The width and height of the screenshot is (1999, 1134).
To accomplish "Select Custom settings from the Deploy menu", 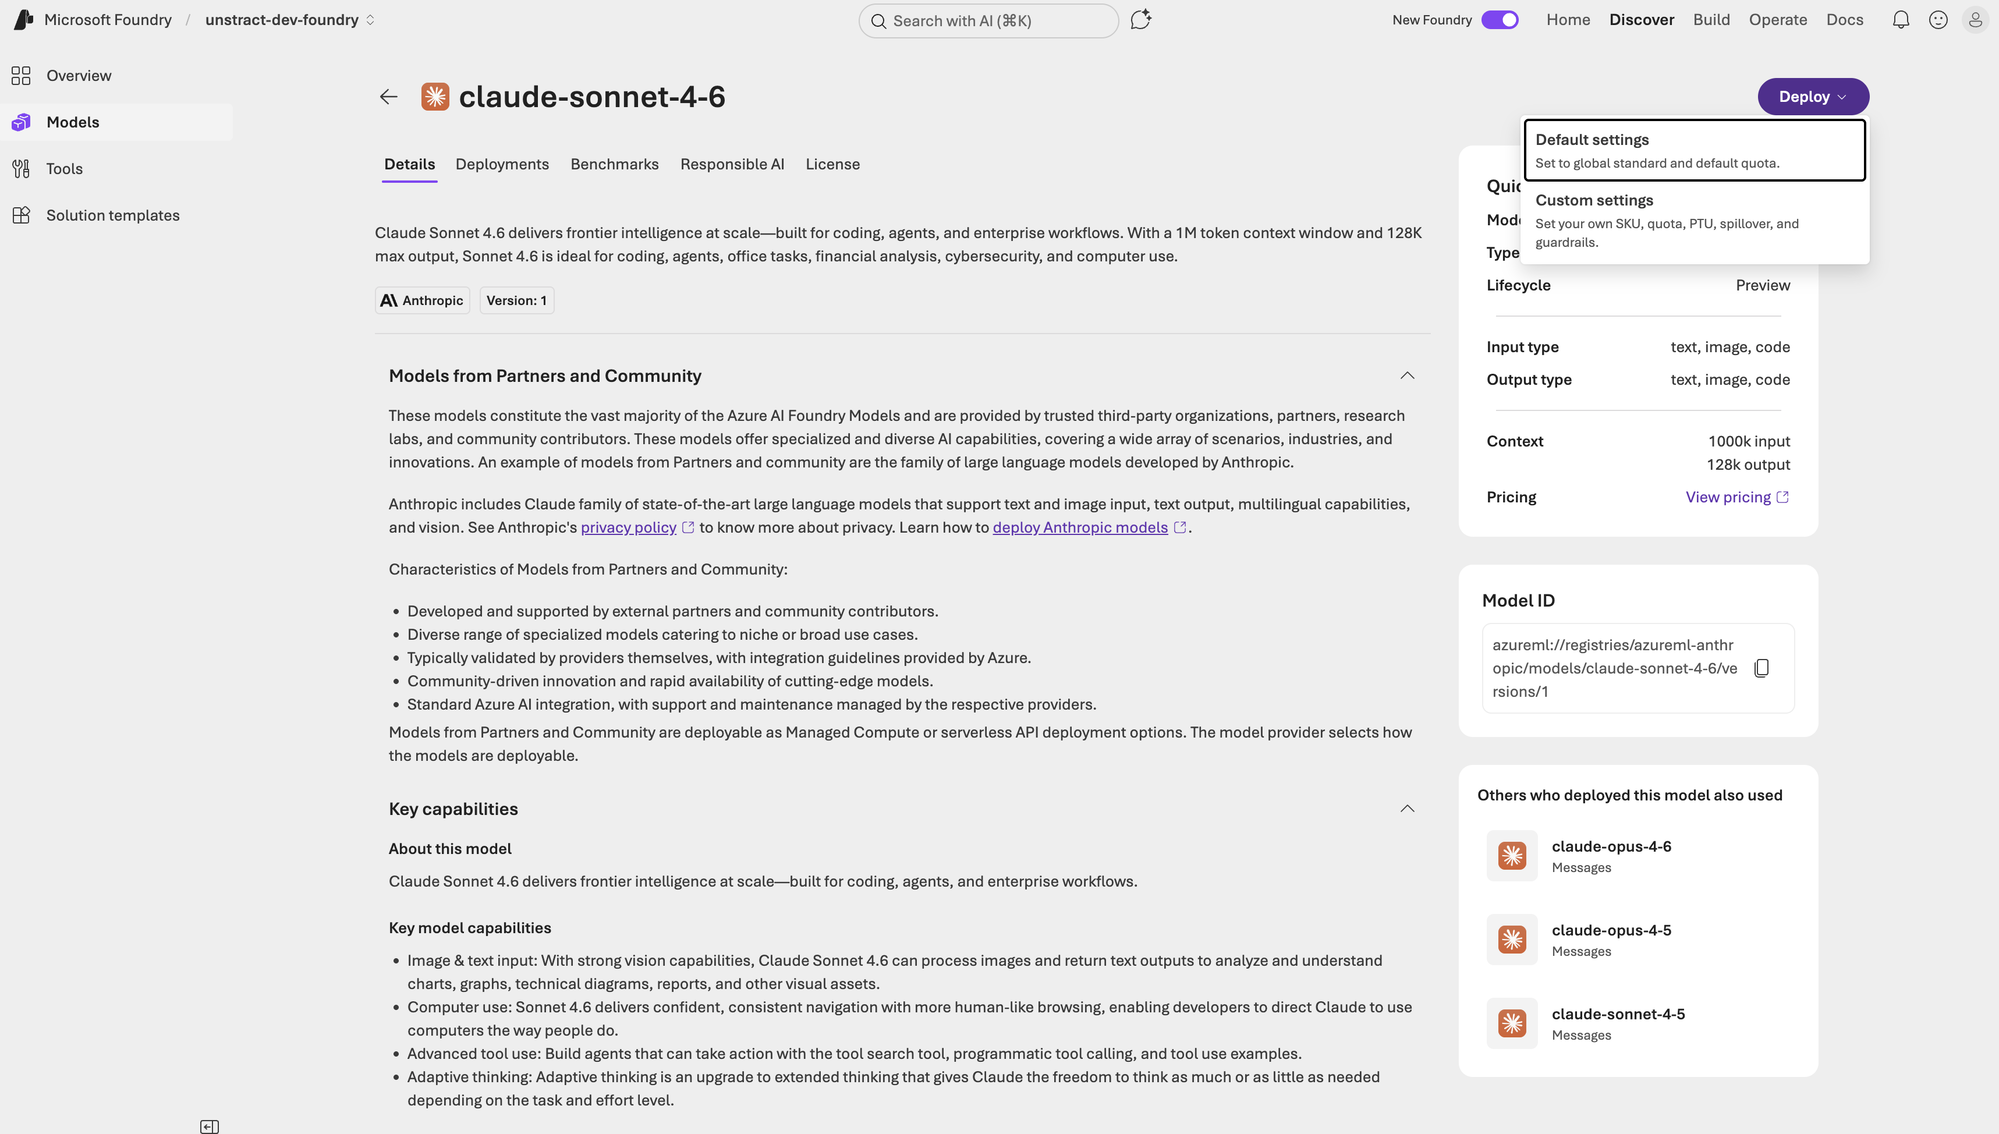I will coord(1694,220).
